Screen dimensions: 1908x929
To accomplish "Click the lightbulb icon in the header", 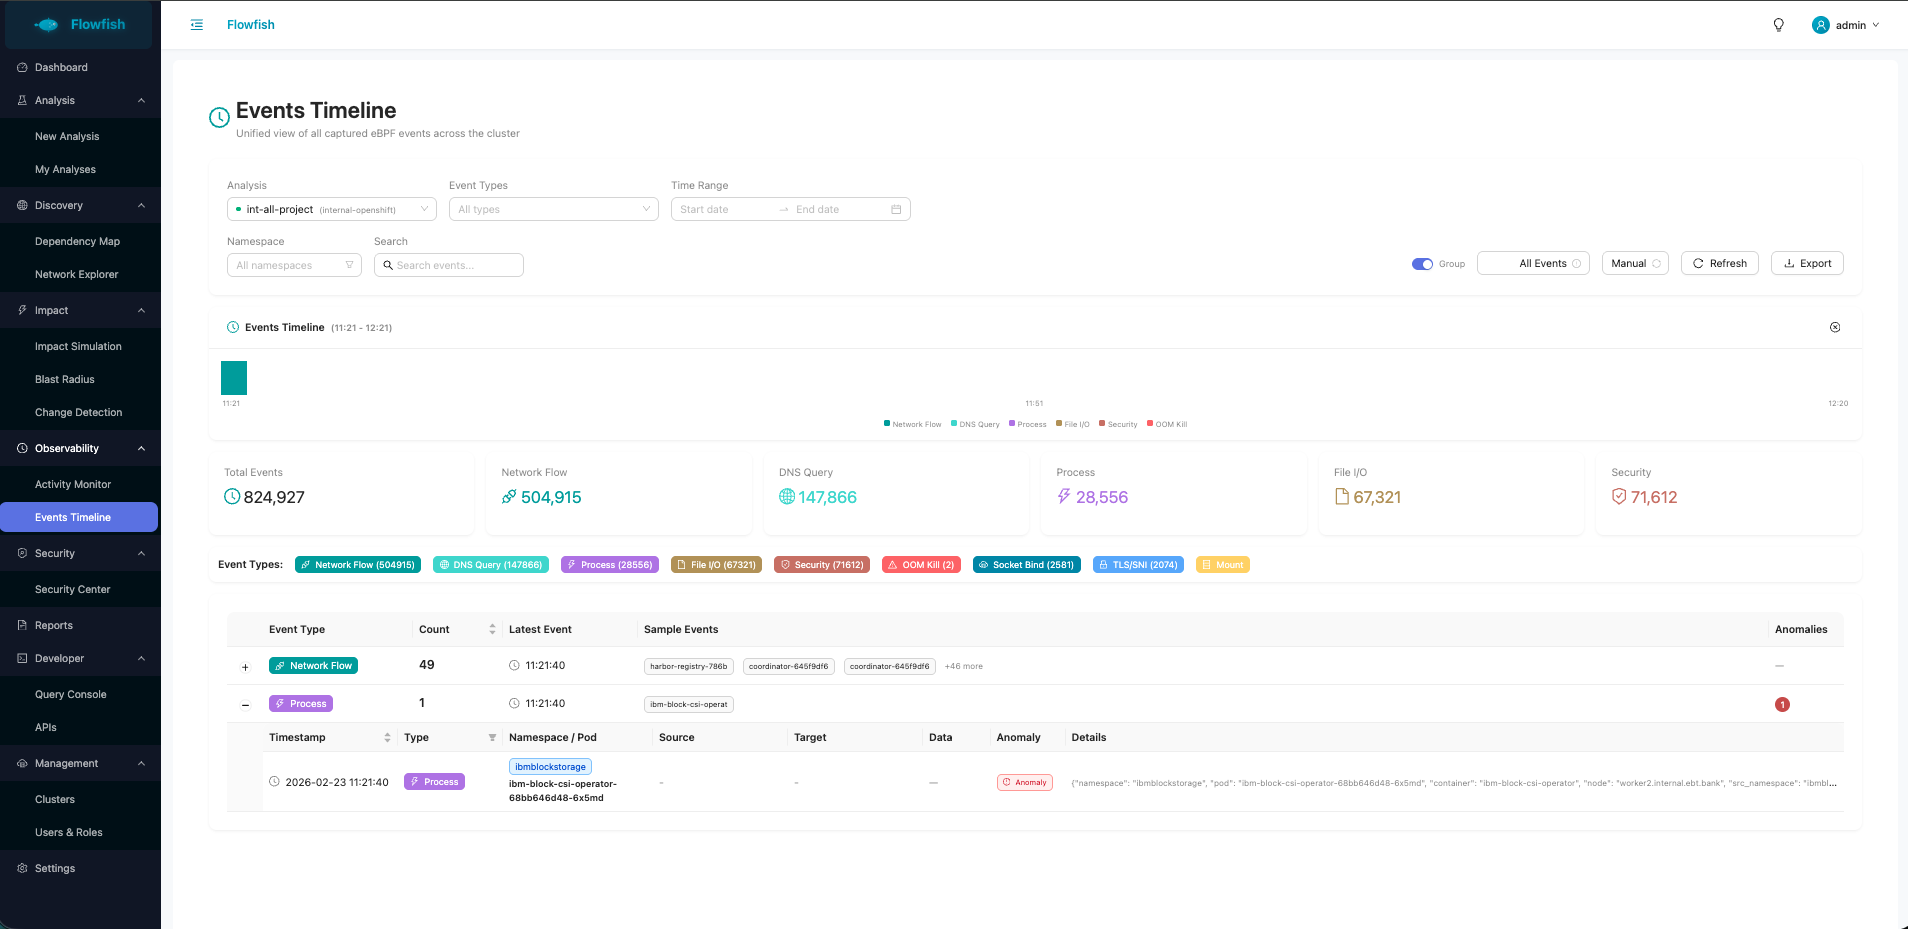I will coord(1779,25).
